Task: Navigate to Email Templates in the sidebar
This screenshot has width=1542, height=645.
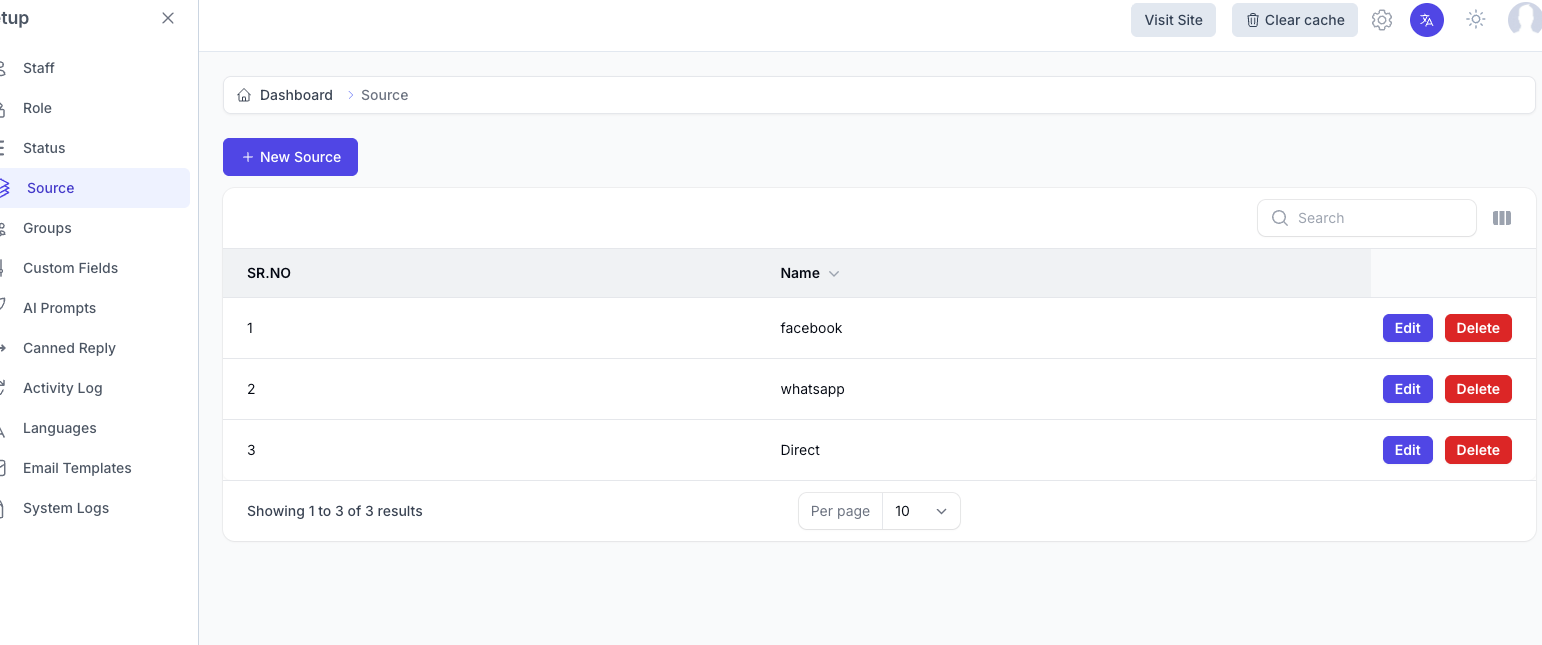Action: pyautogui.click(x=77, y=467)
